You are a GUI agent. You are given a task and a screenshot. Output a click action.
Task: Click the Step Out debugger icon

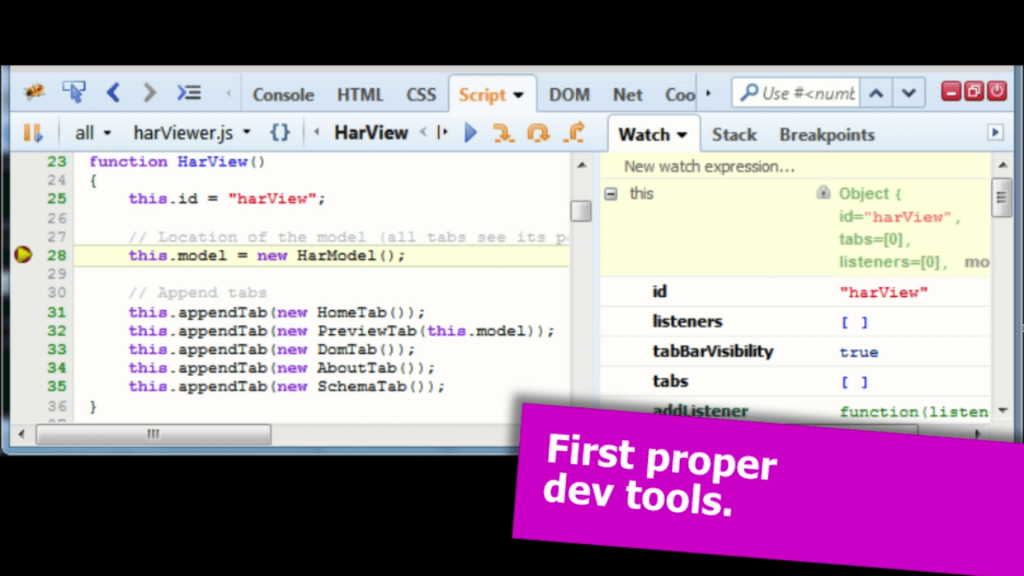[574, 133]
